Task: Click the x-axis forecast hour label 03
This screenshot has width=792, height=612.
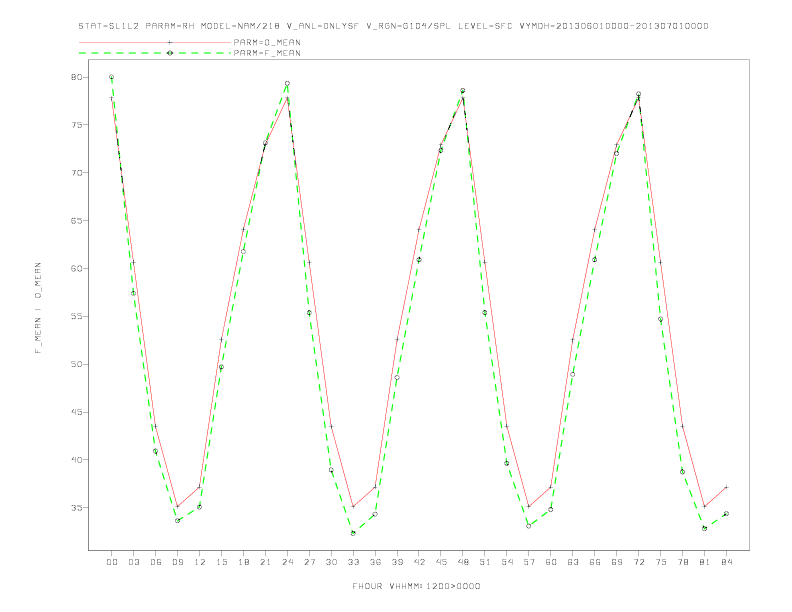Action: (x=133, y=562)
